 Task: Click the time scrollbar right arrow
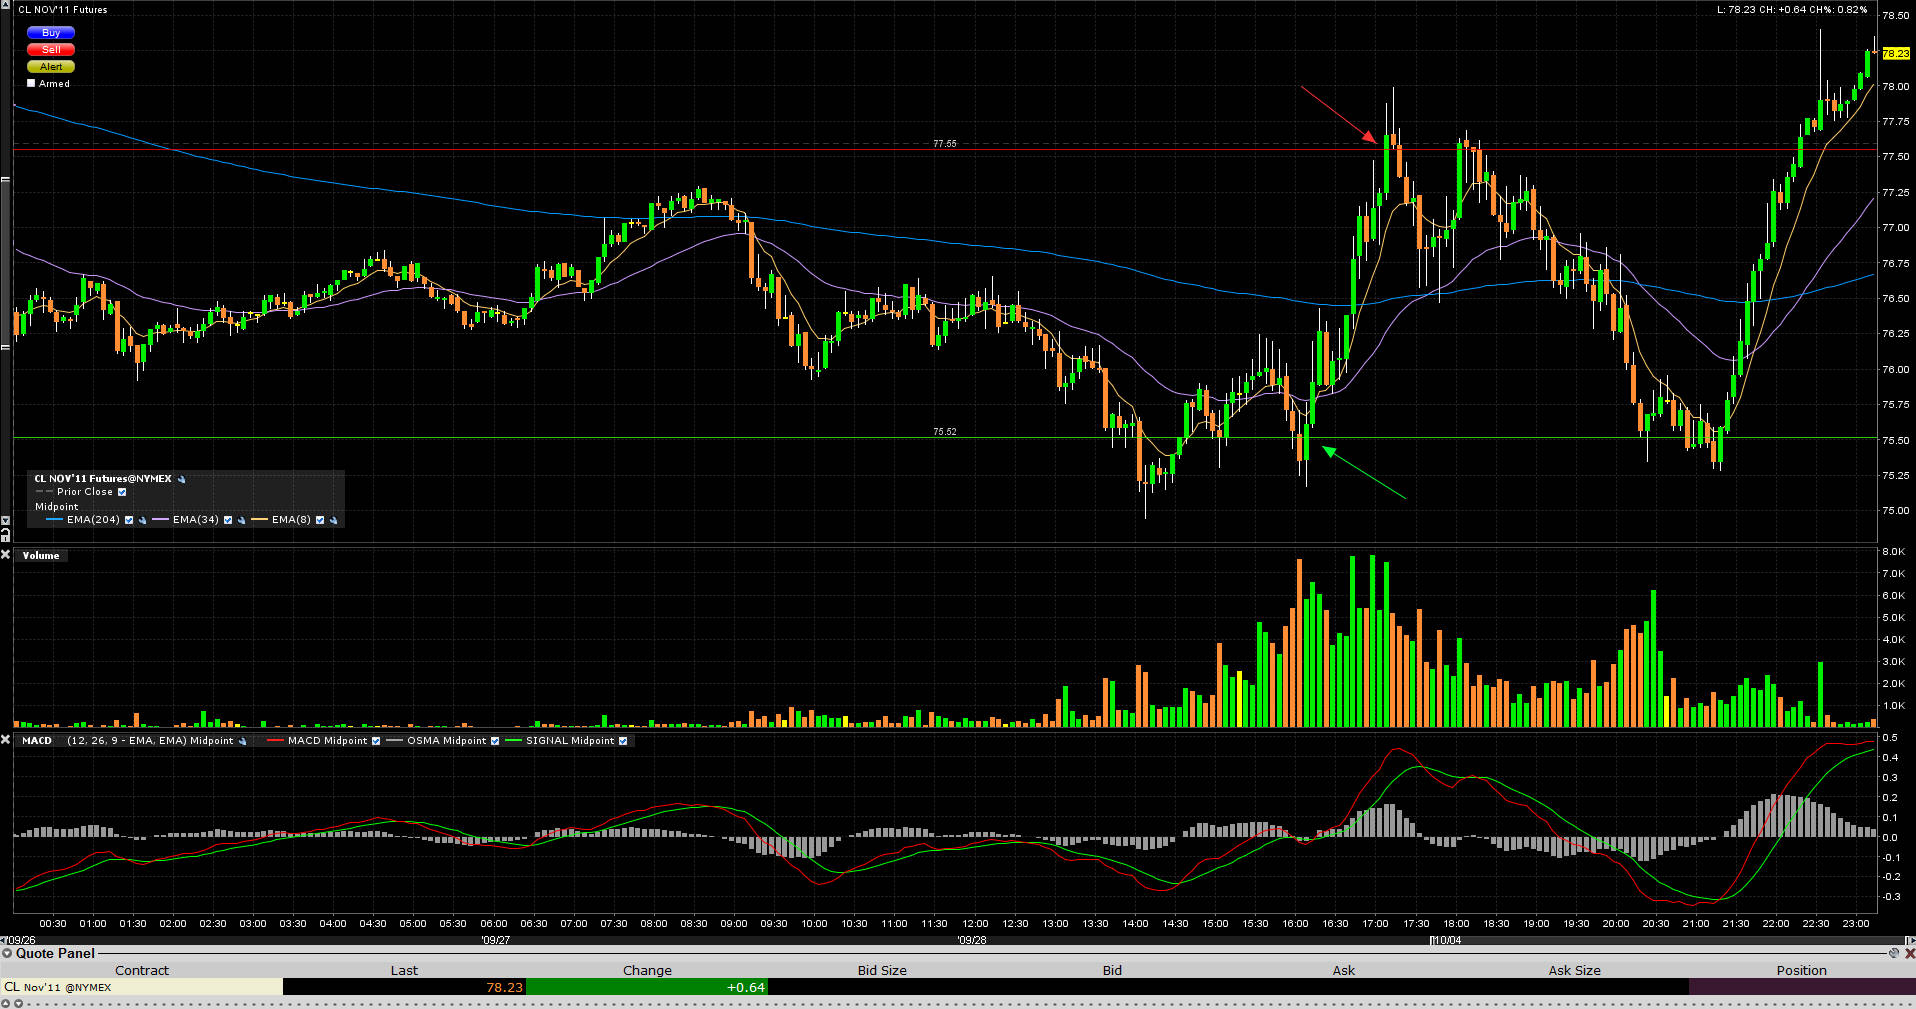point(1911,940)
